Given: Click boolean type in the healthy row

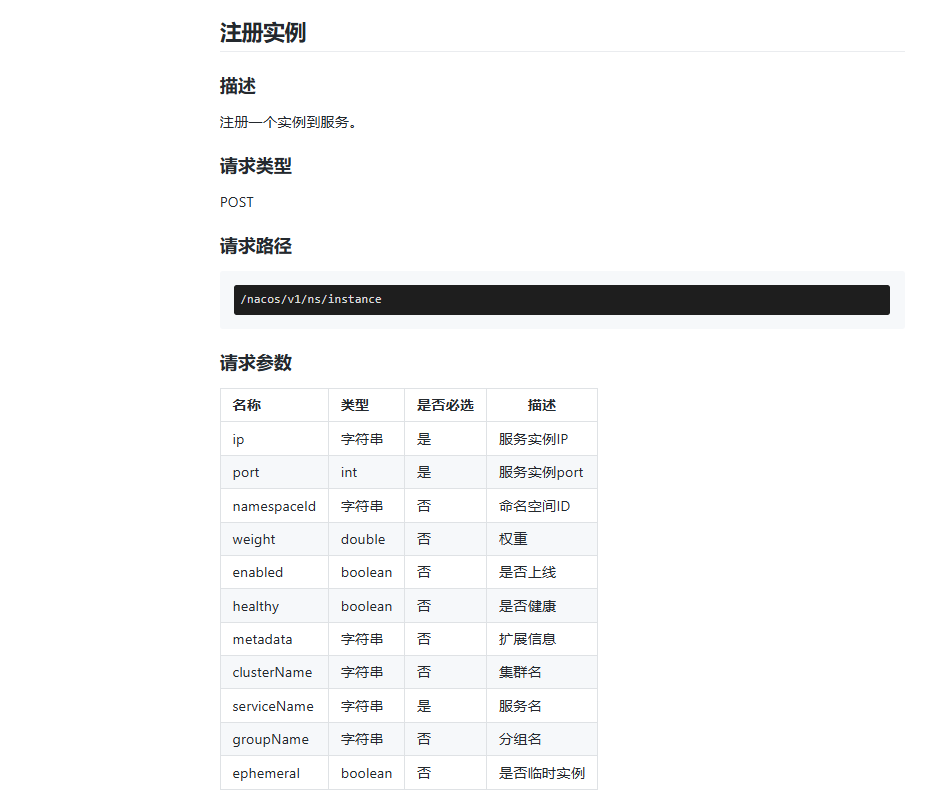Looking at the screenshot, I should (x=367, y=606).
